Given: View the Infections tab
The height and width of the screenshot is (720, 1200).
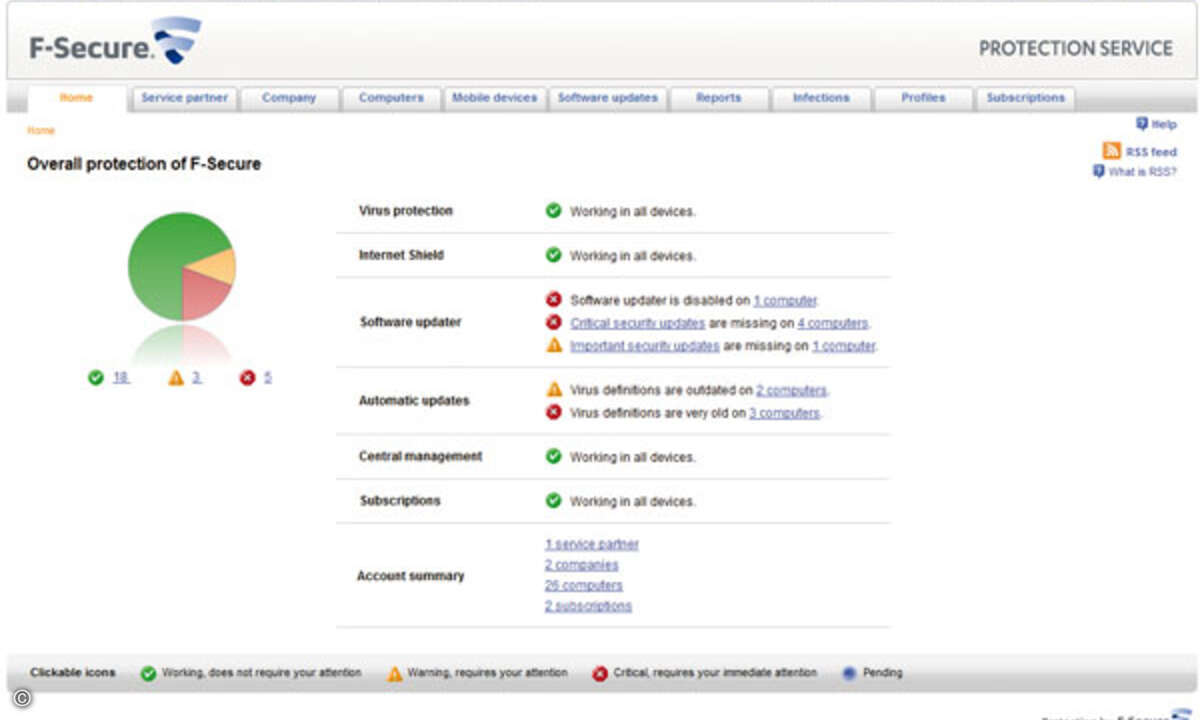Looking at the screenshot, I should (821, 98).
